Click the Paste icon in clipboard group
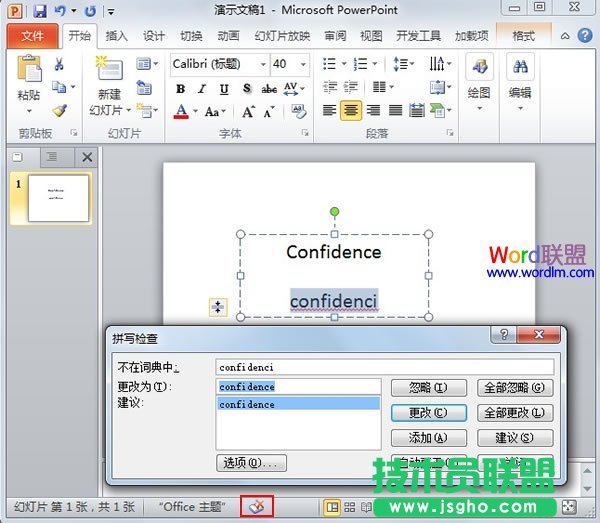Viewport: 600px width, 523px height. coord(29,72)
